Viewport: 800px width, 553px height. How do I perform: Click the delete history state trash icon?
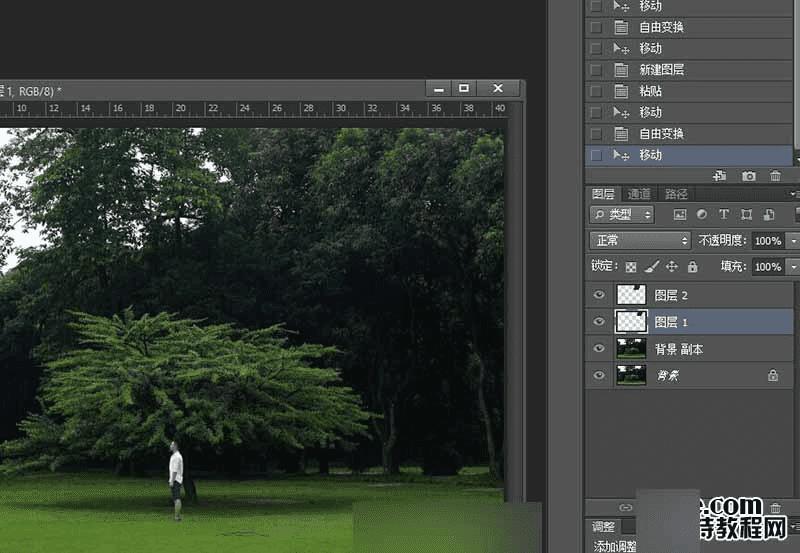(775, 176)
